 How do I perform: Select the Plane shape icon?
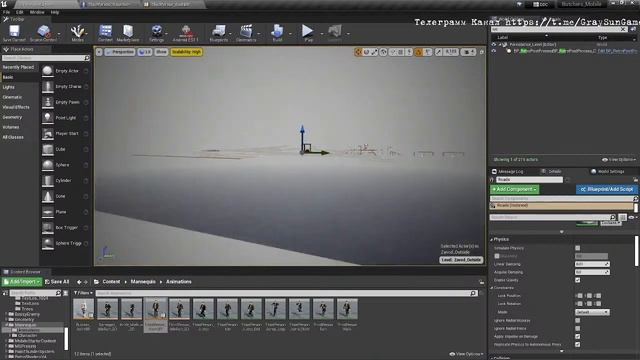pyautogui.click(x=48, y=212)
